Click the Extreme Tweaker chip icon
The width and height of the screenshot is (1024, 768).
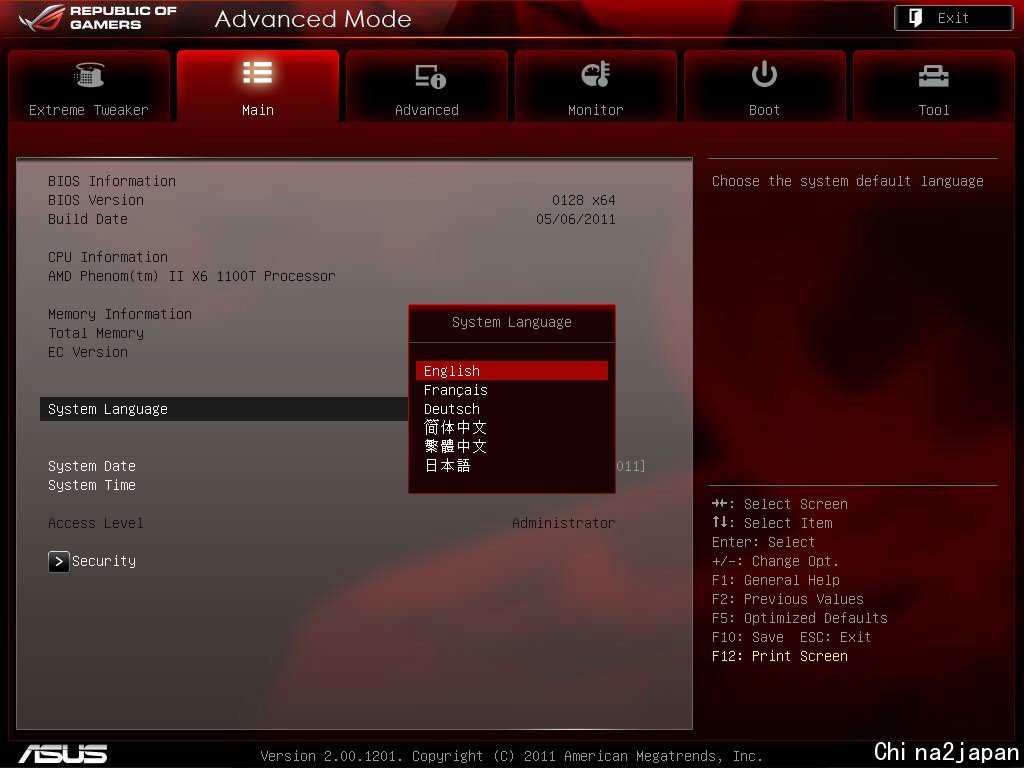tap(89, 74)
